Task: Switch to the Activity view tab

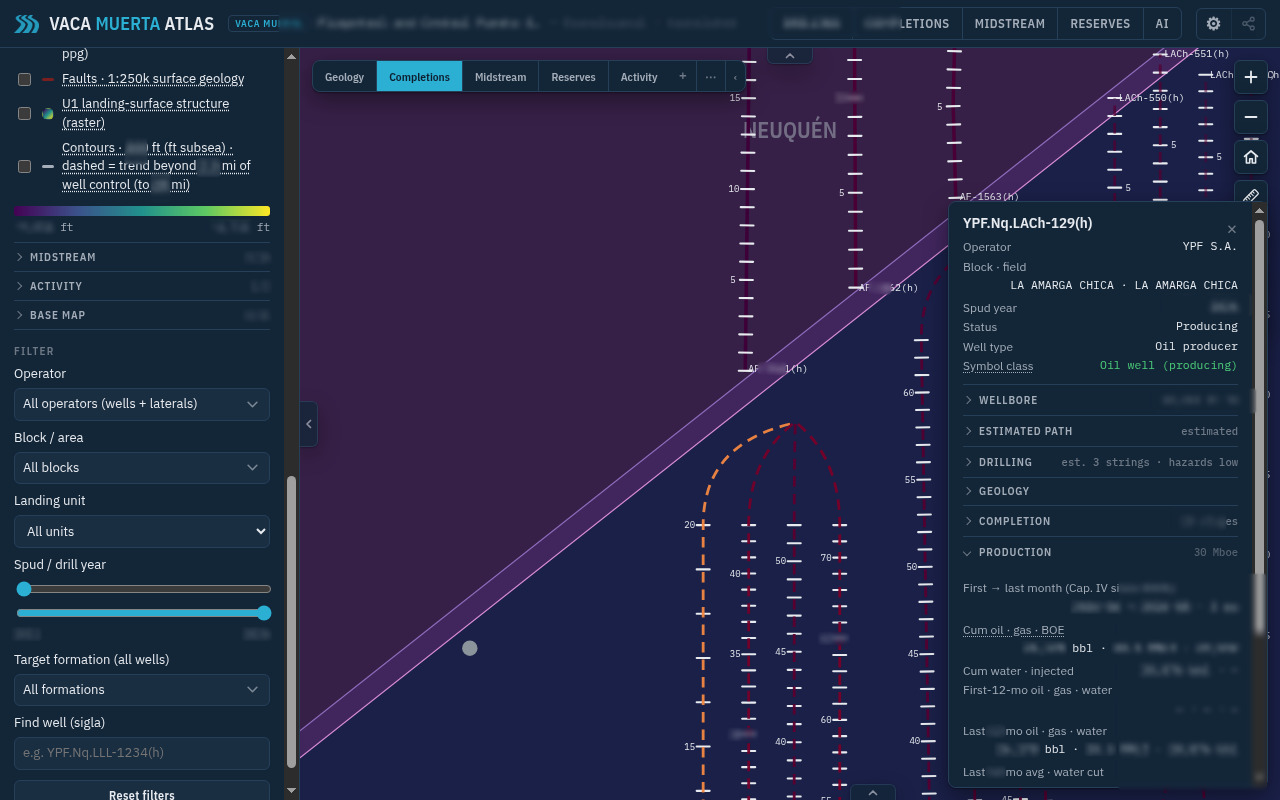Action: (639, 77)
